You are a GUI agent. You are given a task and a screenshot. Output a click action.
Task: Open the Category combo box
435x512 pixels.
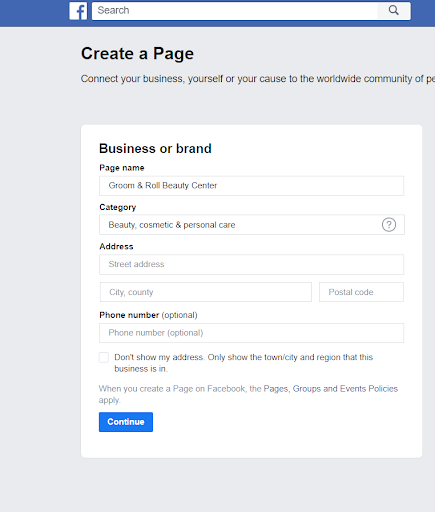click(x=252, y=225)
